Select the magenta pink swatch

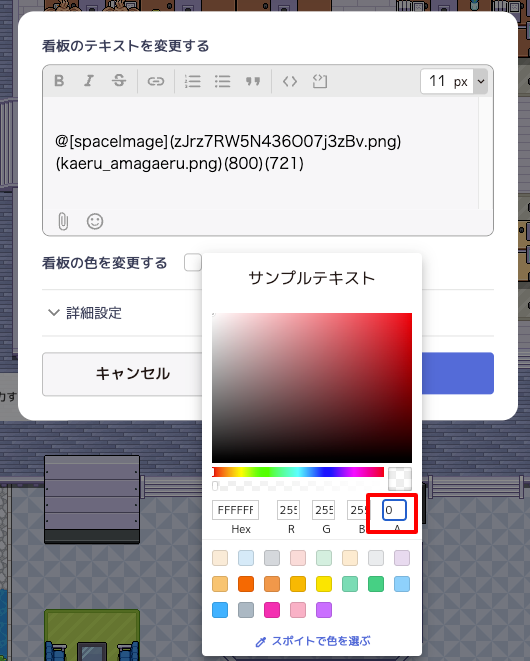(x=272, y=610)
